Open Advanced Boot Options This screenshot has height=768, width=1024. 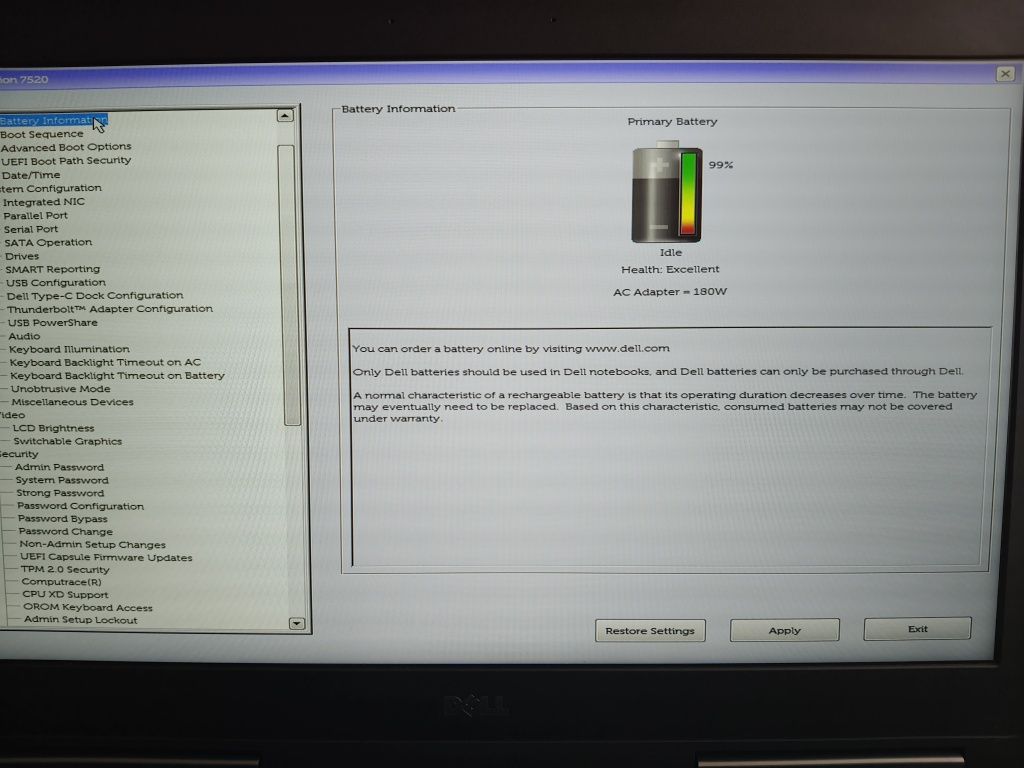[66, 147]
